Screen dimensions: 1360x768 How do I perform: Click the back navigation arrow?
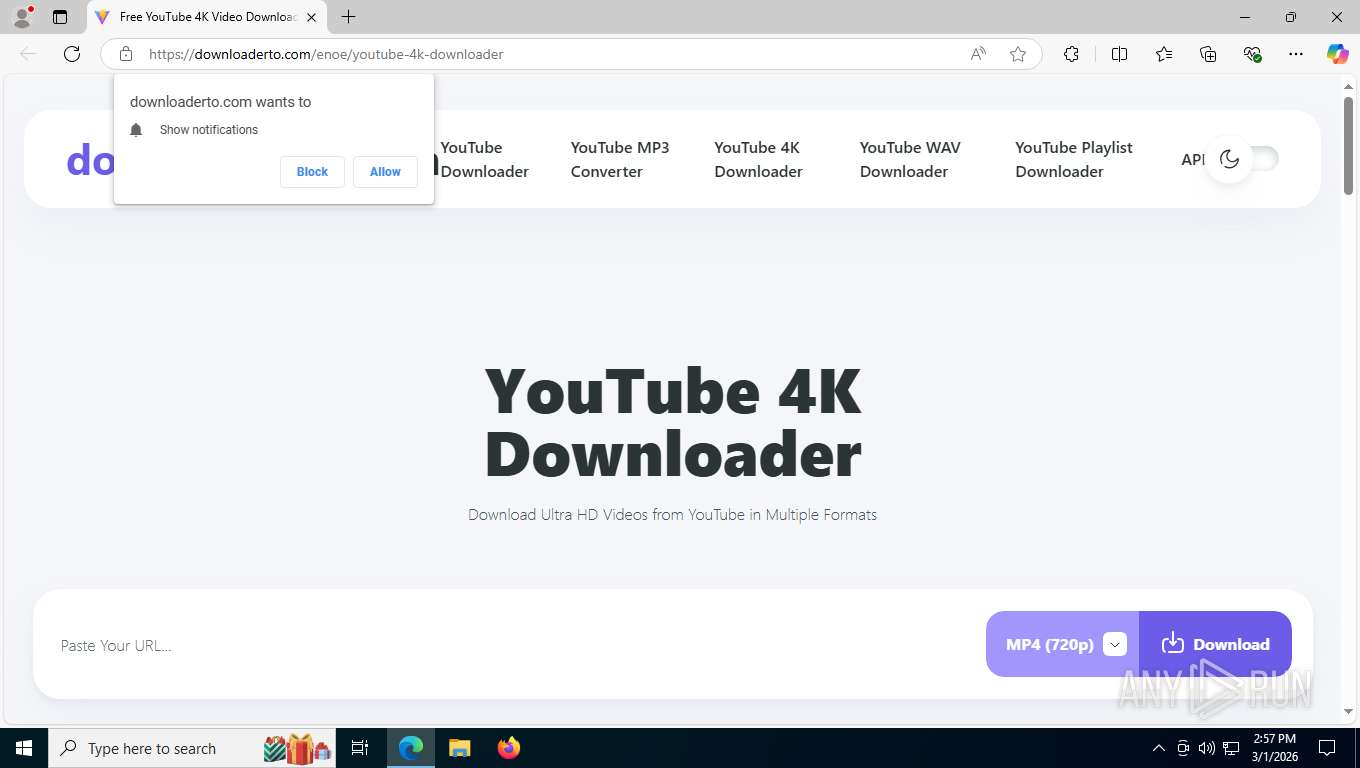(28, 54)
